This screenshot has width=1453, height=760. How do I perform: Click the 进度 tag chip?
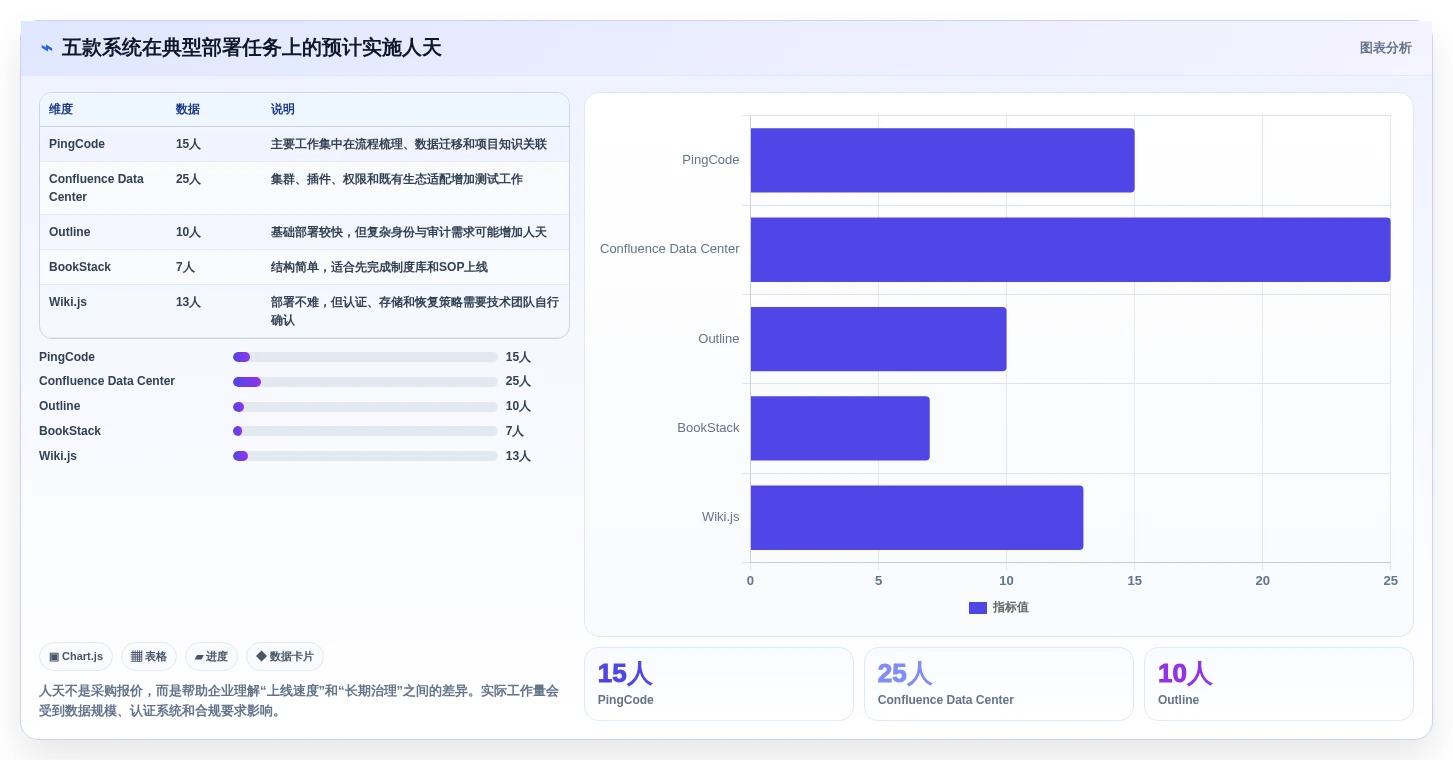coord(211,657)
